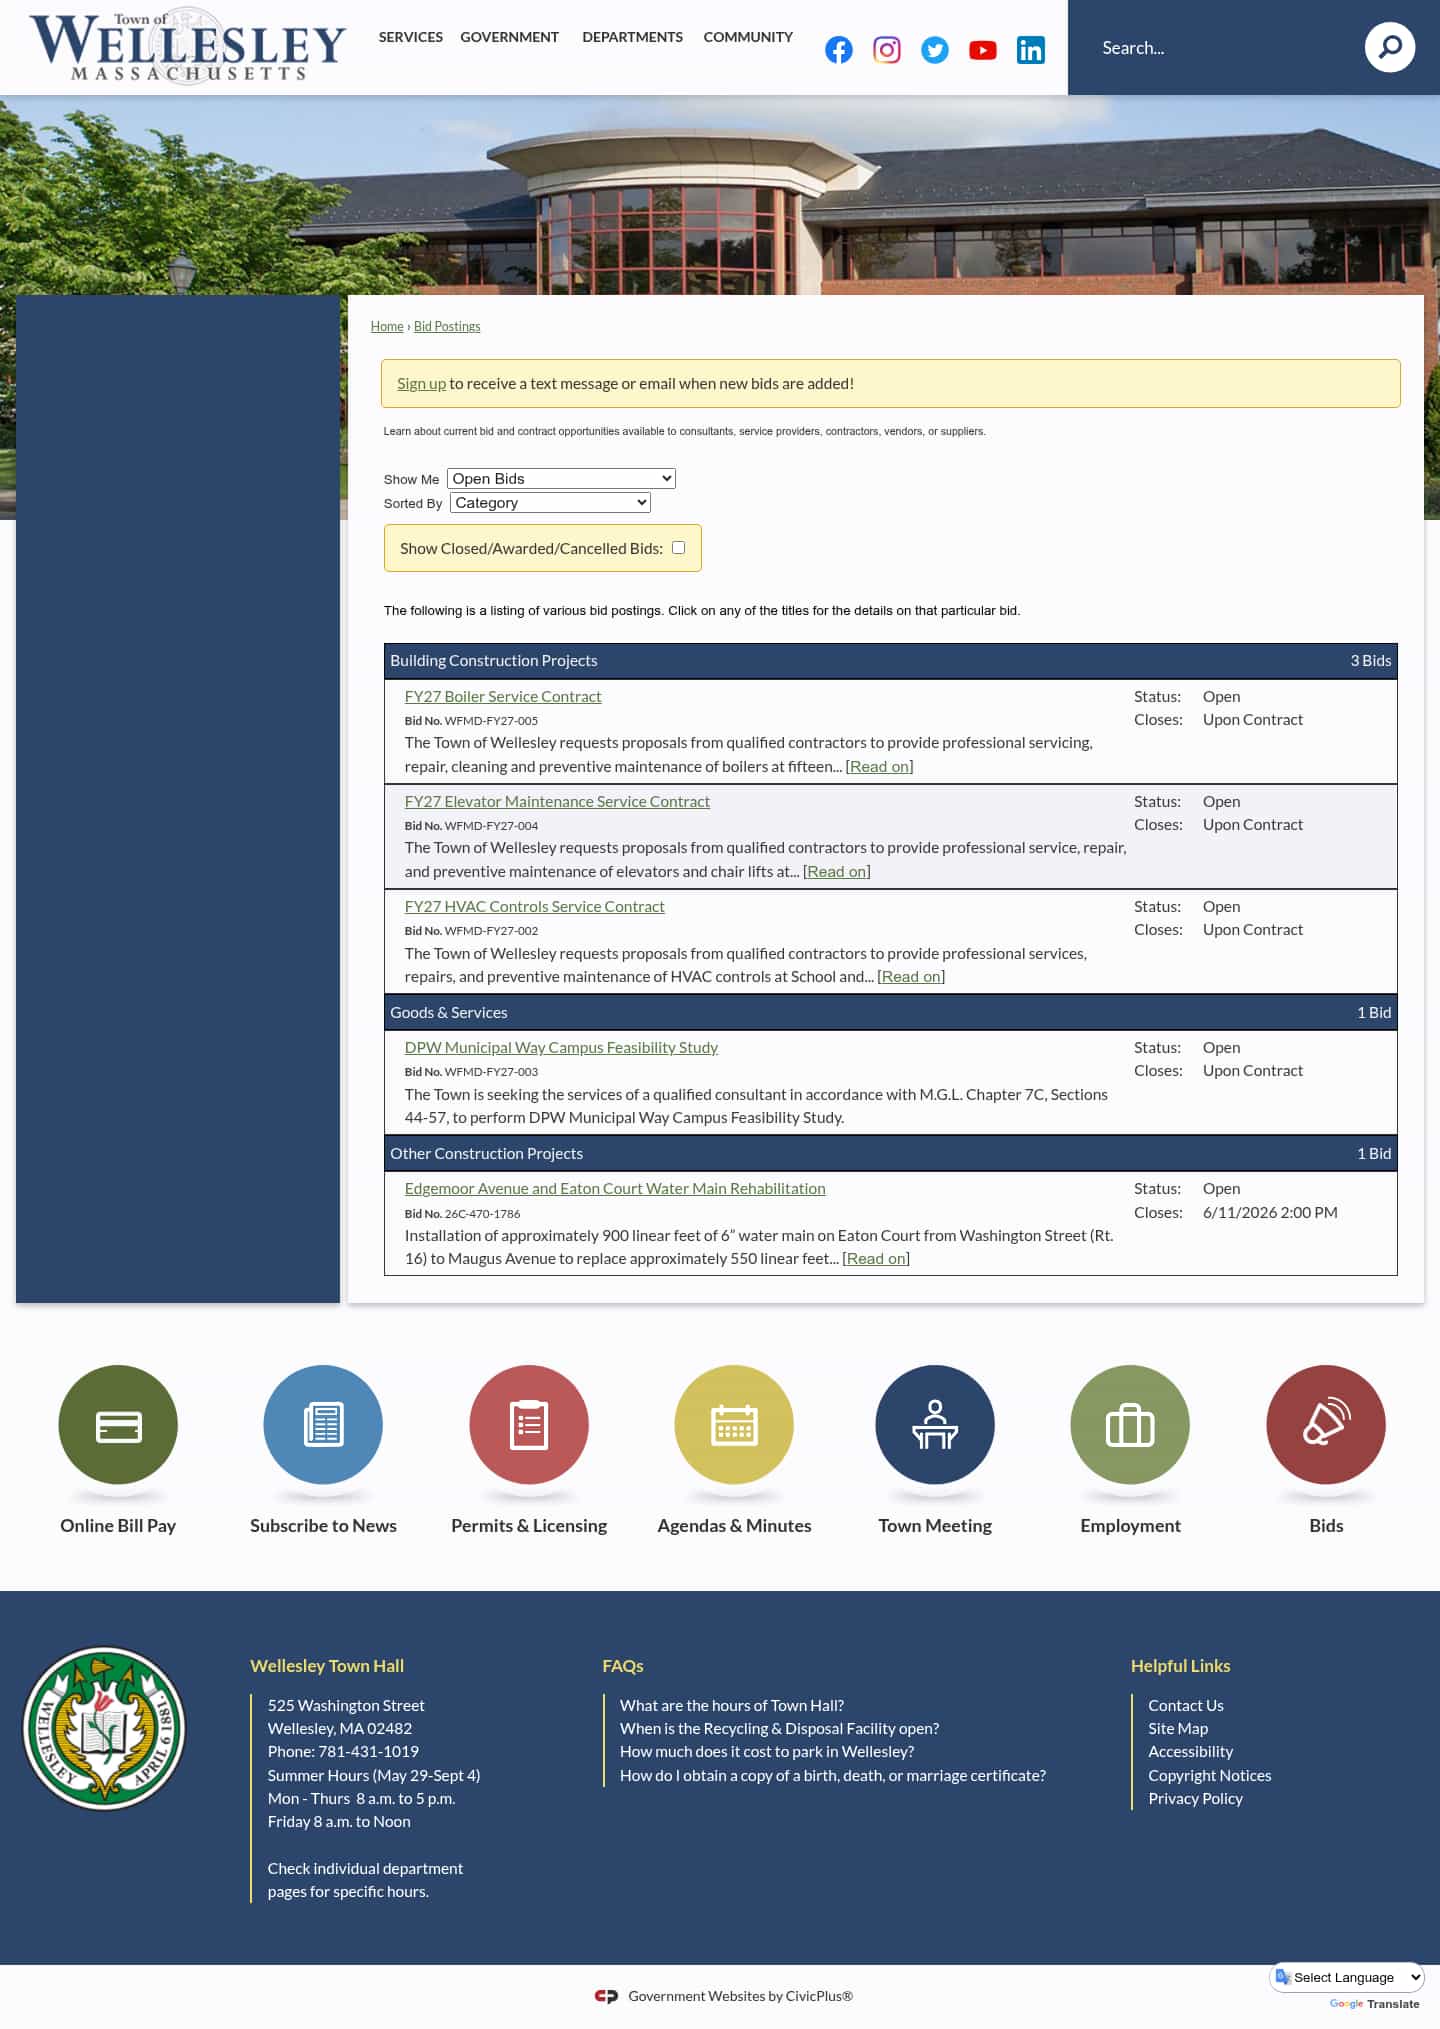This screenshot has height=2029, width=1440.
Task: Toggle Show Closed/Awarded/Cancelled Bids checkbox
Action: tap(678, 547)
